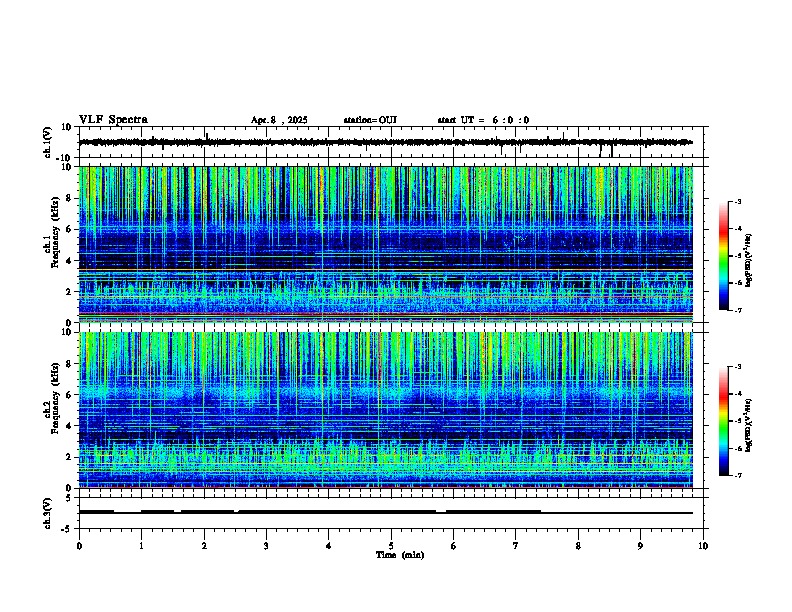The image size is (792, 612).
Task: Select the "ch.3(V)" axis label
Action: click(47, 513)
